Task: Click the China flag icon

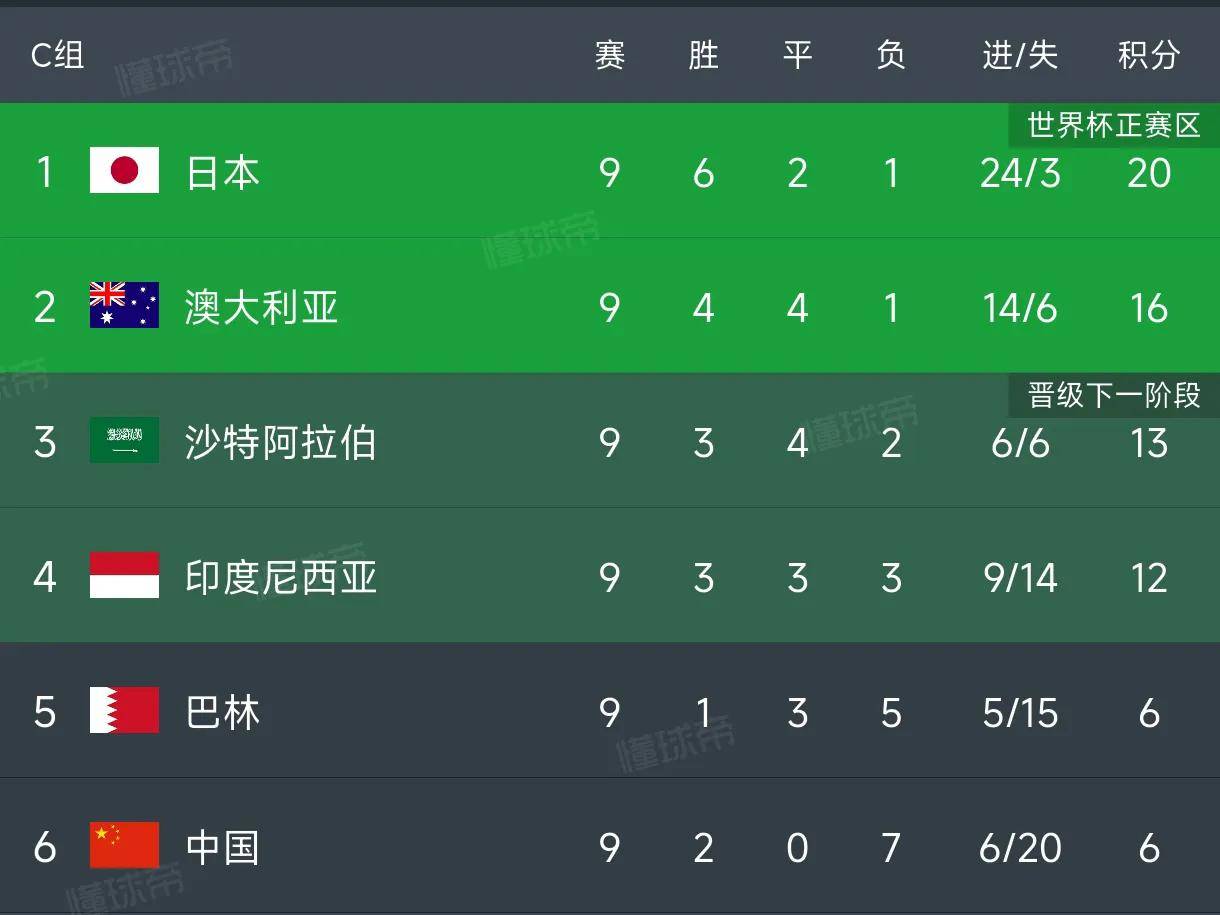Action: pos(124,846)
